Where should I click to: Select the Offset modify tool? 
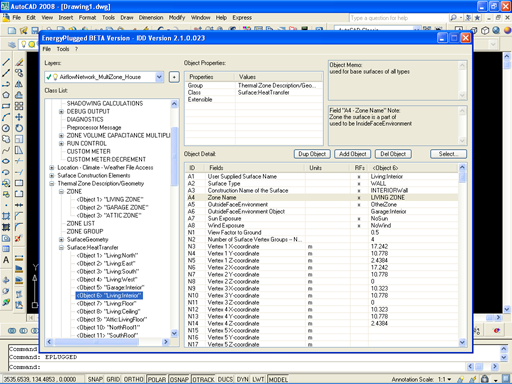click(x=19, y=95)
